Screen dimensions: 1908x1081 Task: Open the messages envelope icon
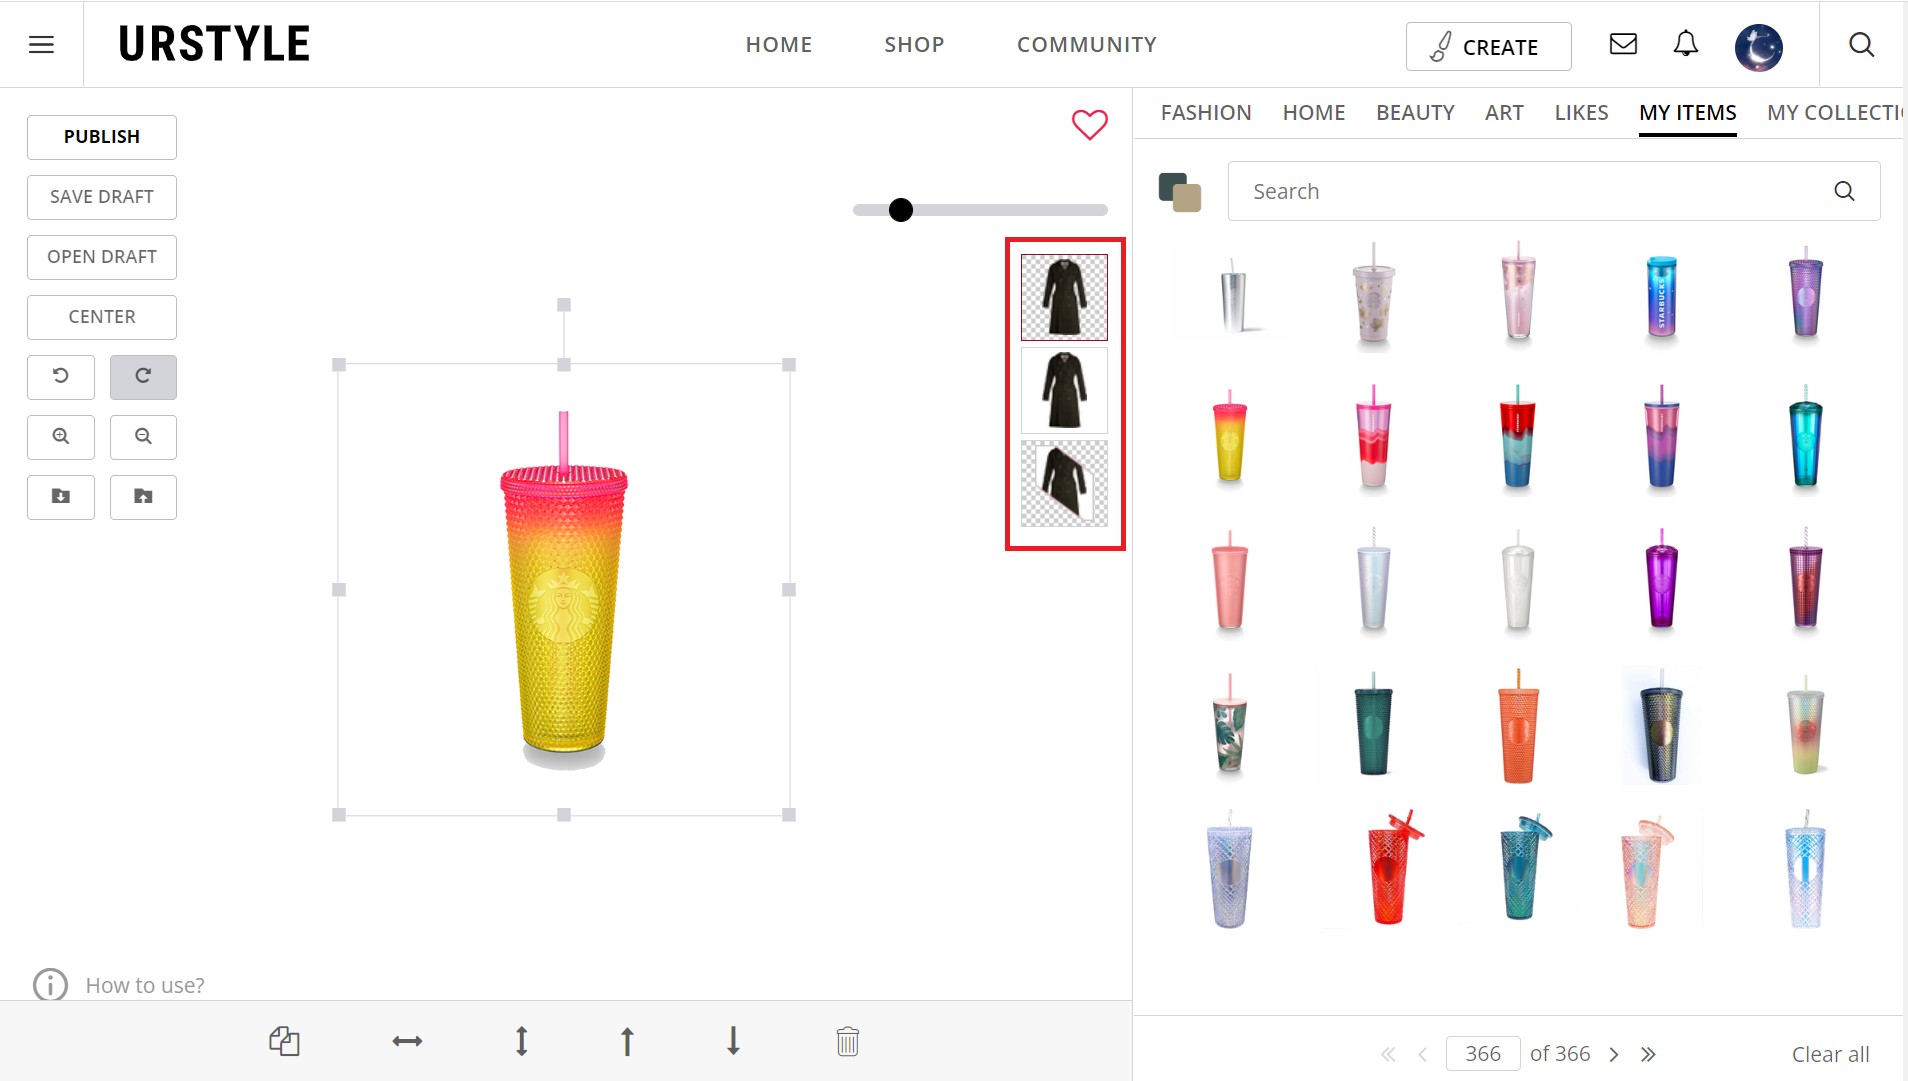point(1623,44)
